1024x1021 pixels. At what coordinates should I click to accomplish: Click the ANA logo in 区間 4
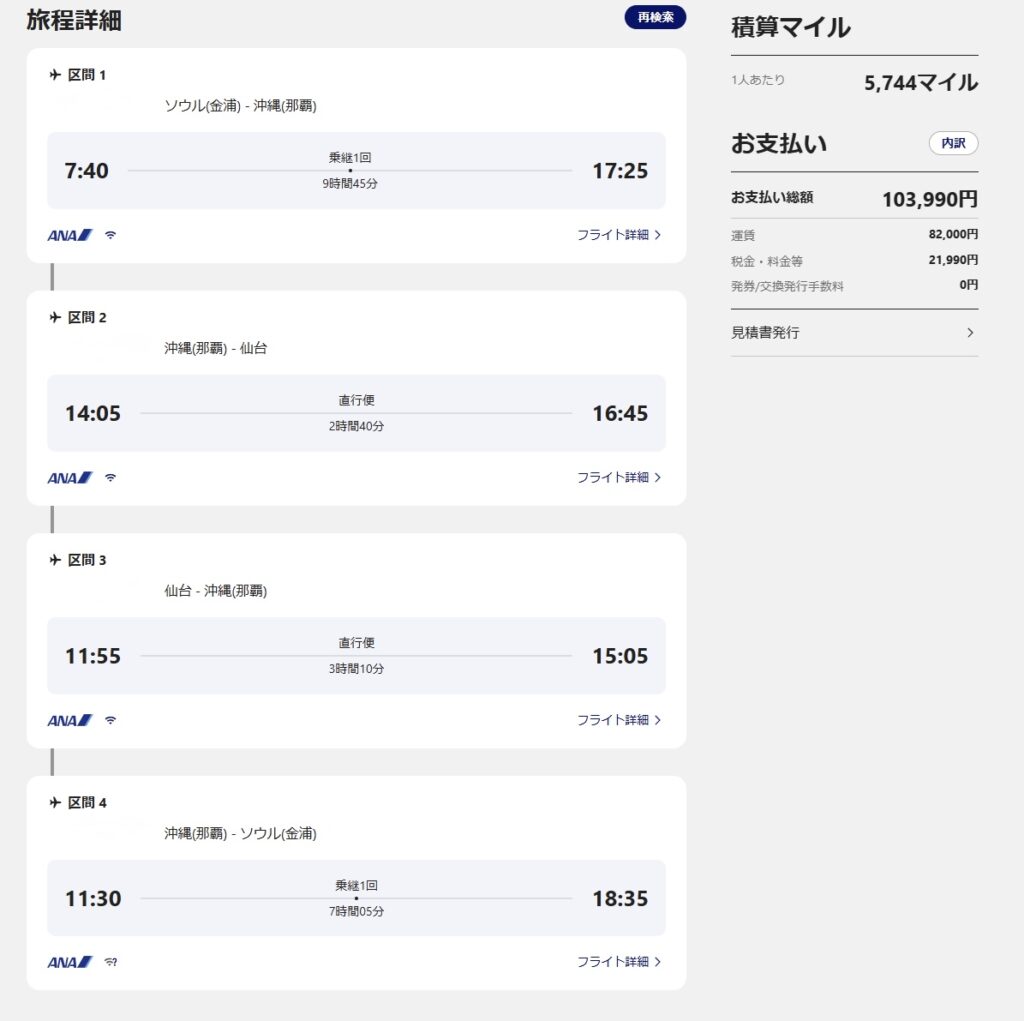[x=70, y=962]
